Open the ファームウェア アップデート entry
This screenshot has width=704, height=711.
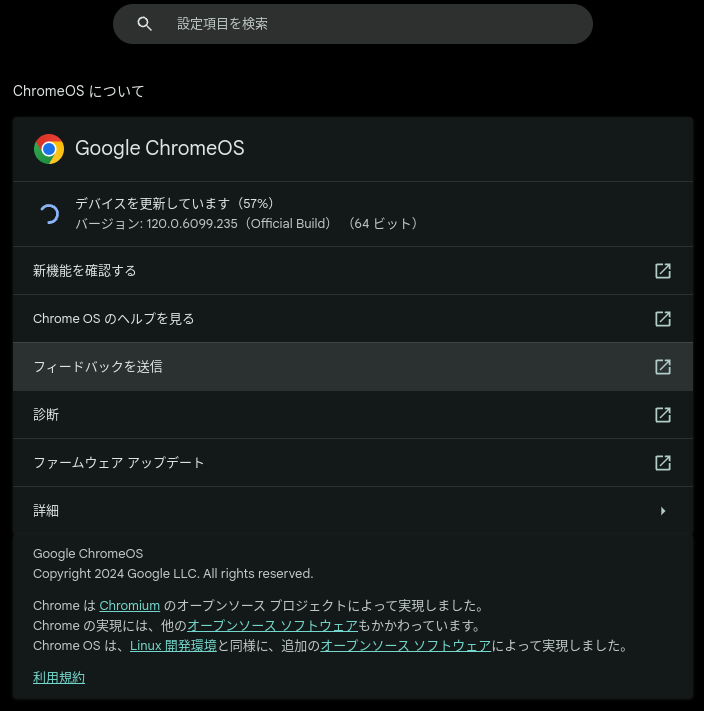353,463
